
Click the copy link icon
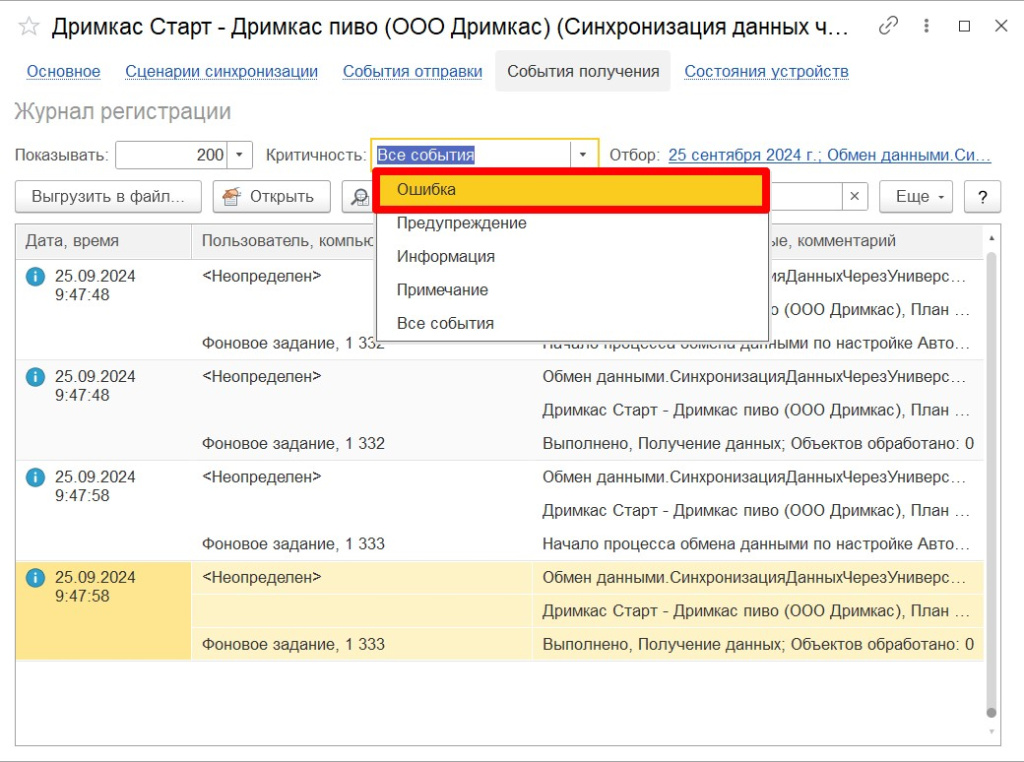887,27
